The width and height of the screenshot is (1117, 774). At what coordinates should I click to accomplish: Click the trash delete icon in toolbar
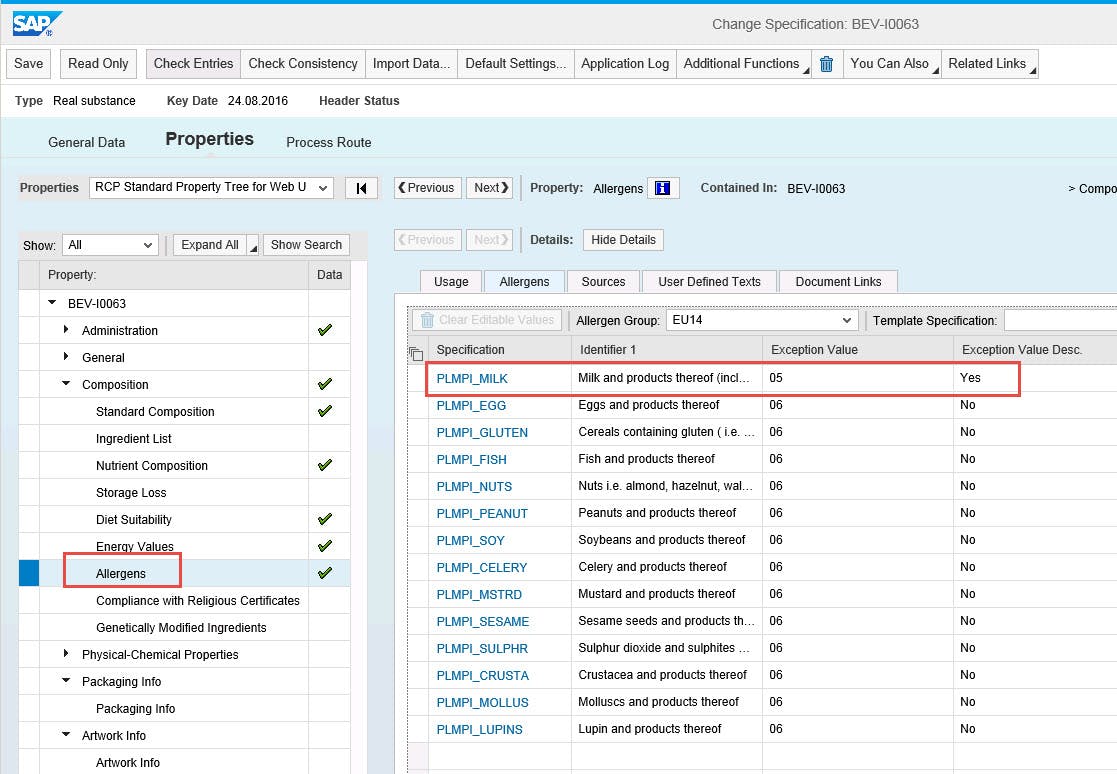coord(826,64)
